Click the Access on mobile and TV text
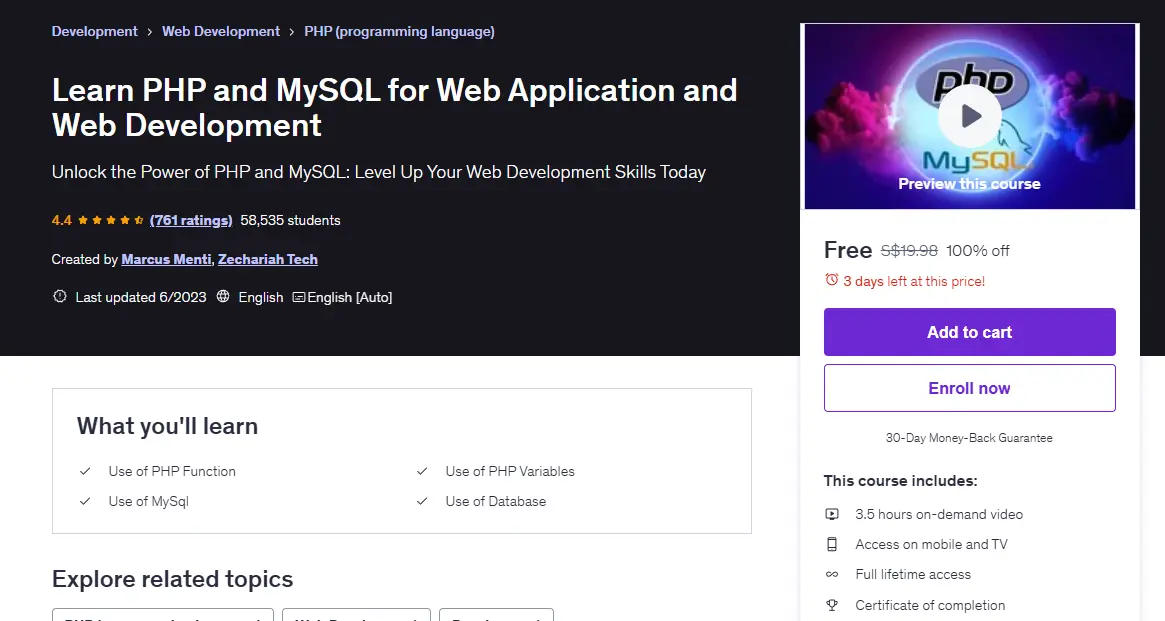This screenshot has width=1165, height=621. click(x=932, y=544)
